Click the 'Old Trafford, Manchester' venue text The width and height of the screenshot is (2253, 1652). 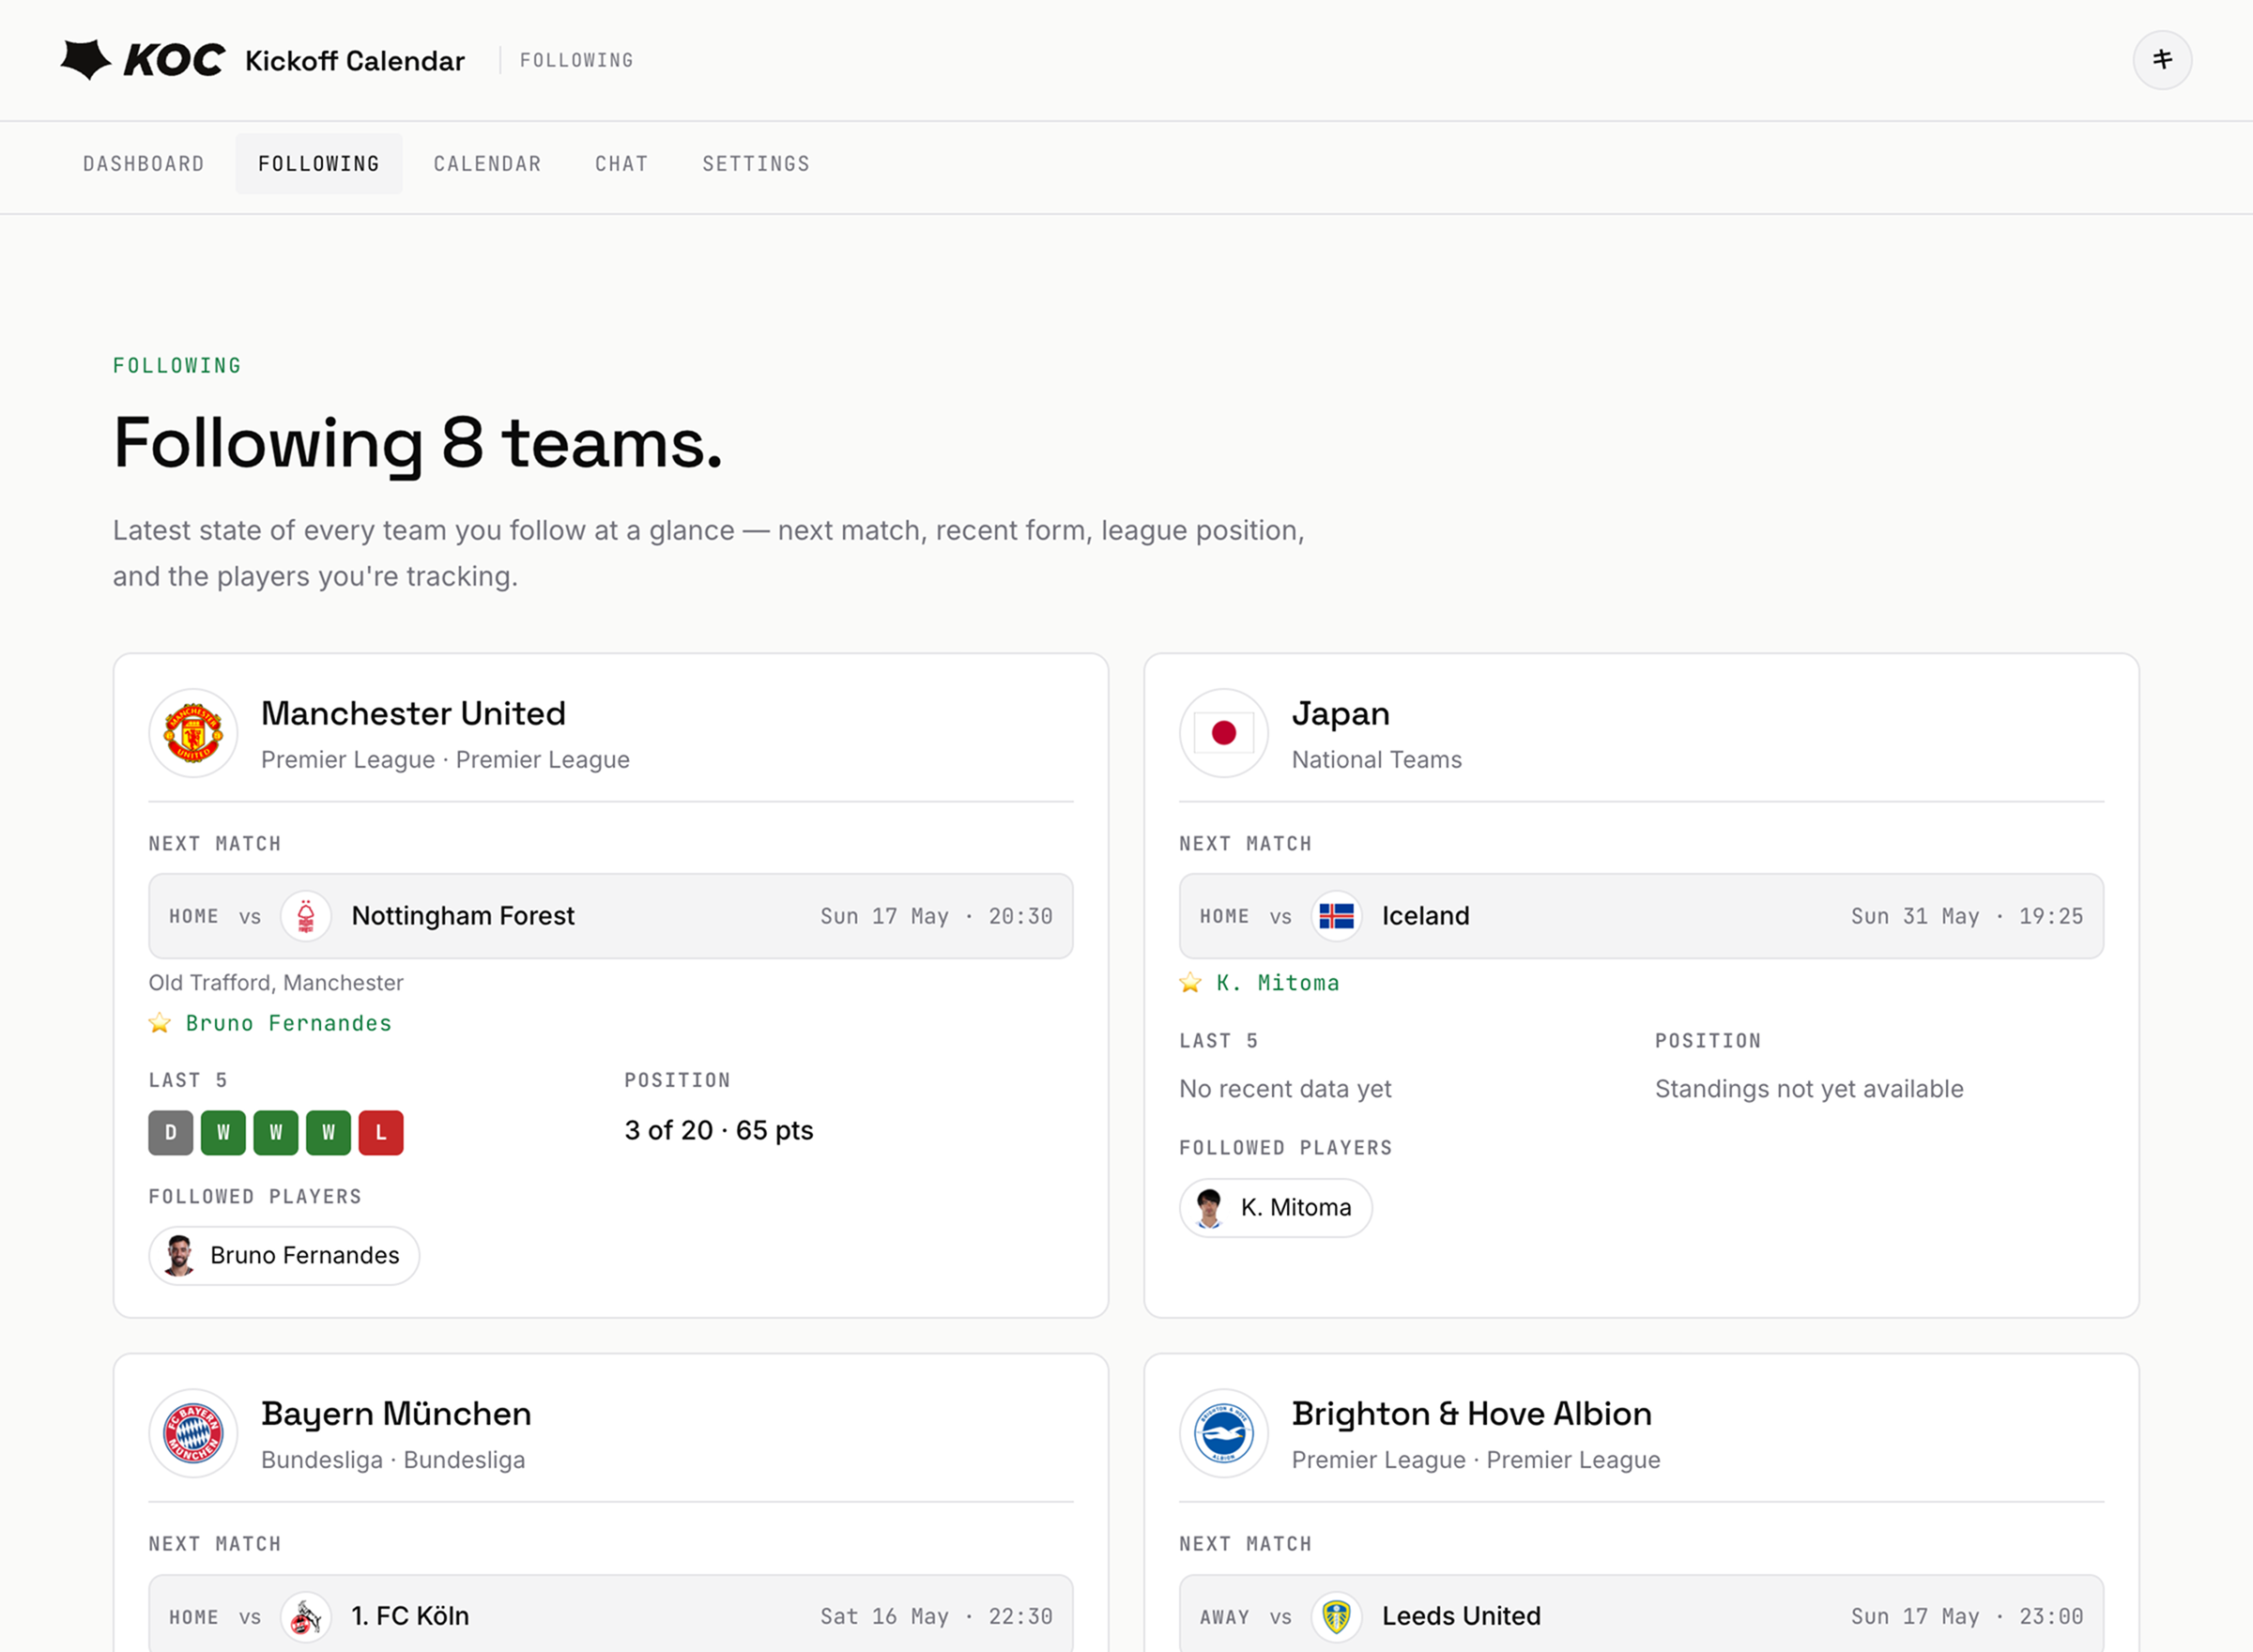pyautogui.click(x=276, y=983)
